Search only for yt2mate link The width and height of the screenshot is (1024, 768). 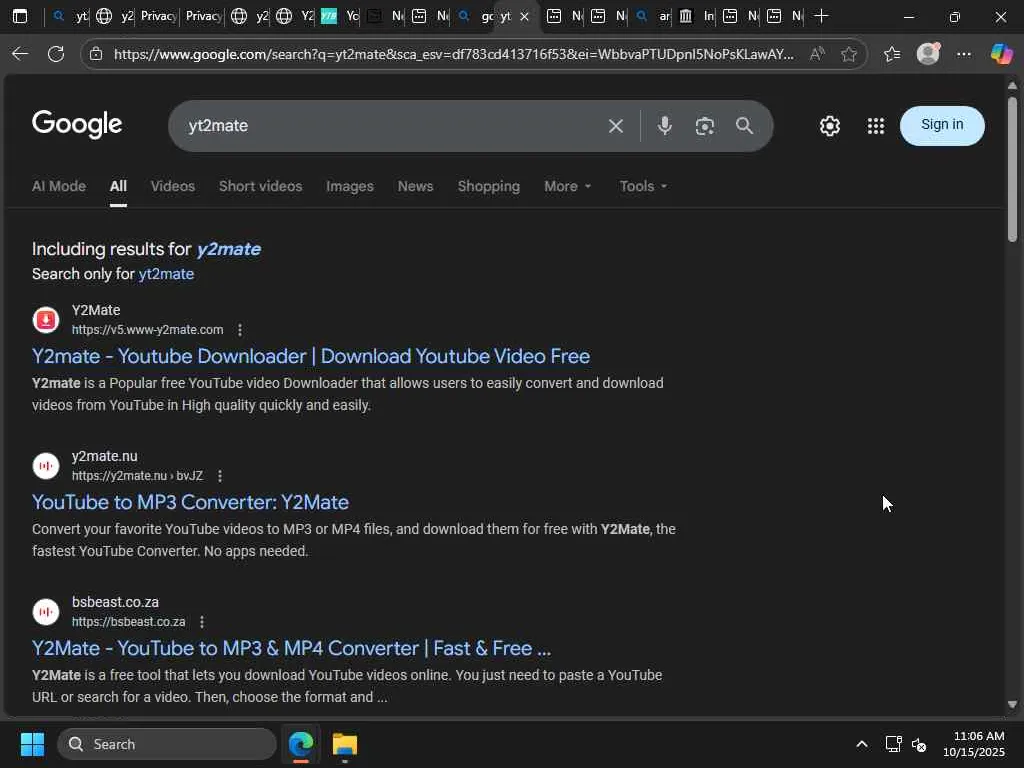pos(166,274)
